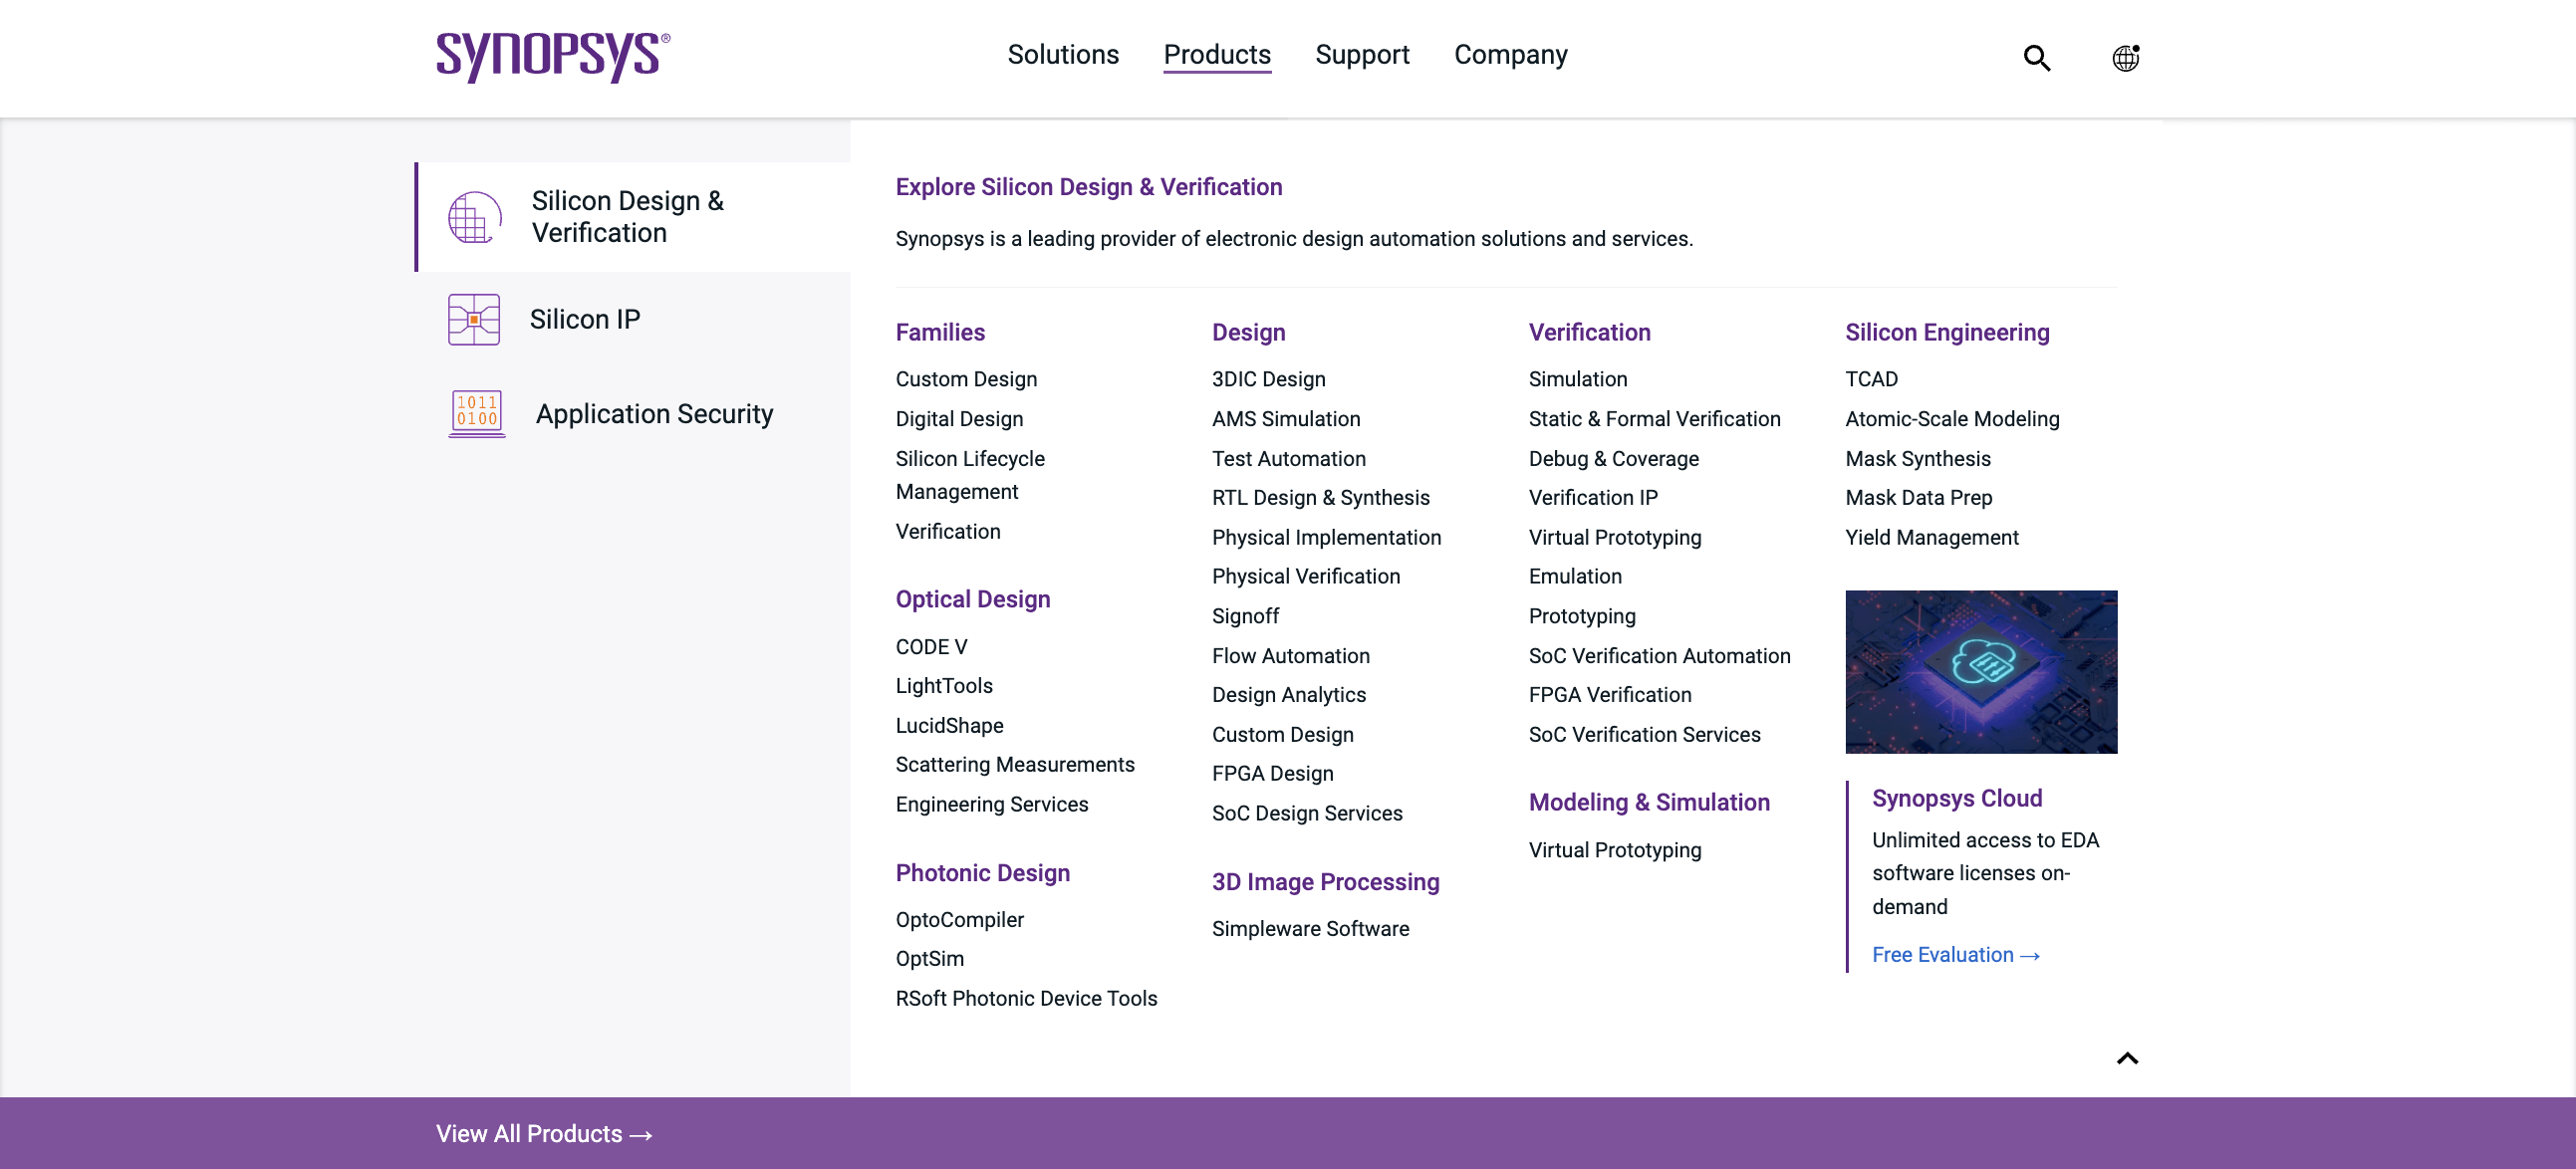Open SoC Verification Automation link

coord(1659,656)
